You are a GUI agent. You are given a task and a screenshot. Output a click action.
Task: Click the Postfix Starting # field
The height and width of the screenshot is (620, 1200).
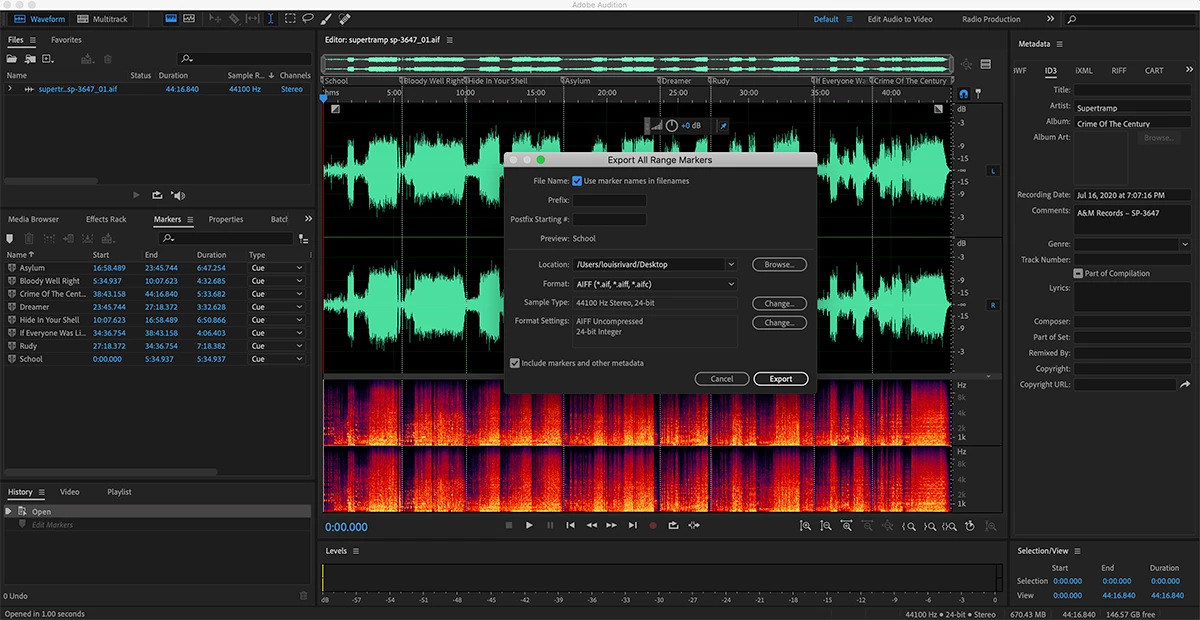[x=609, y=219]
